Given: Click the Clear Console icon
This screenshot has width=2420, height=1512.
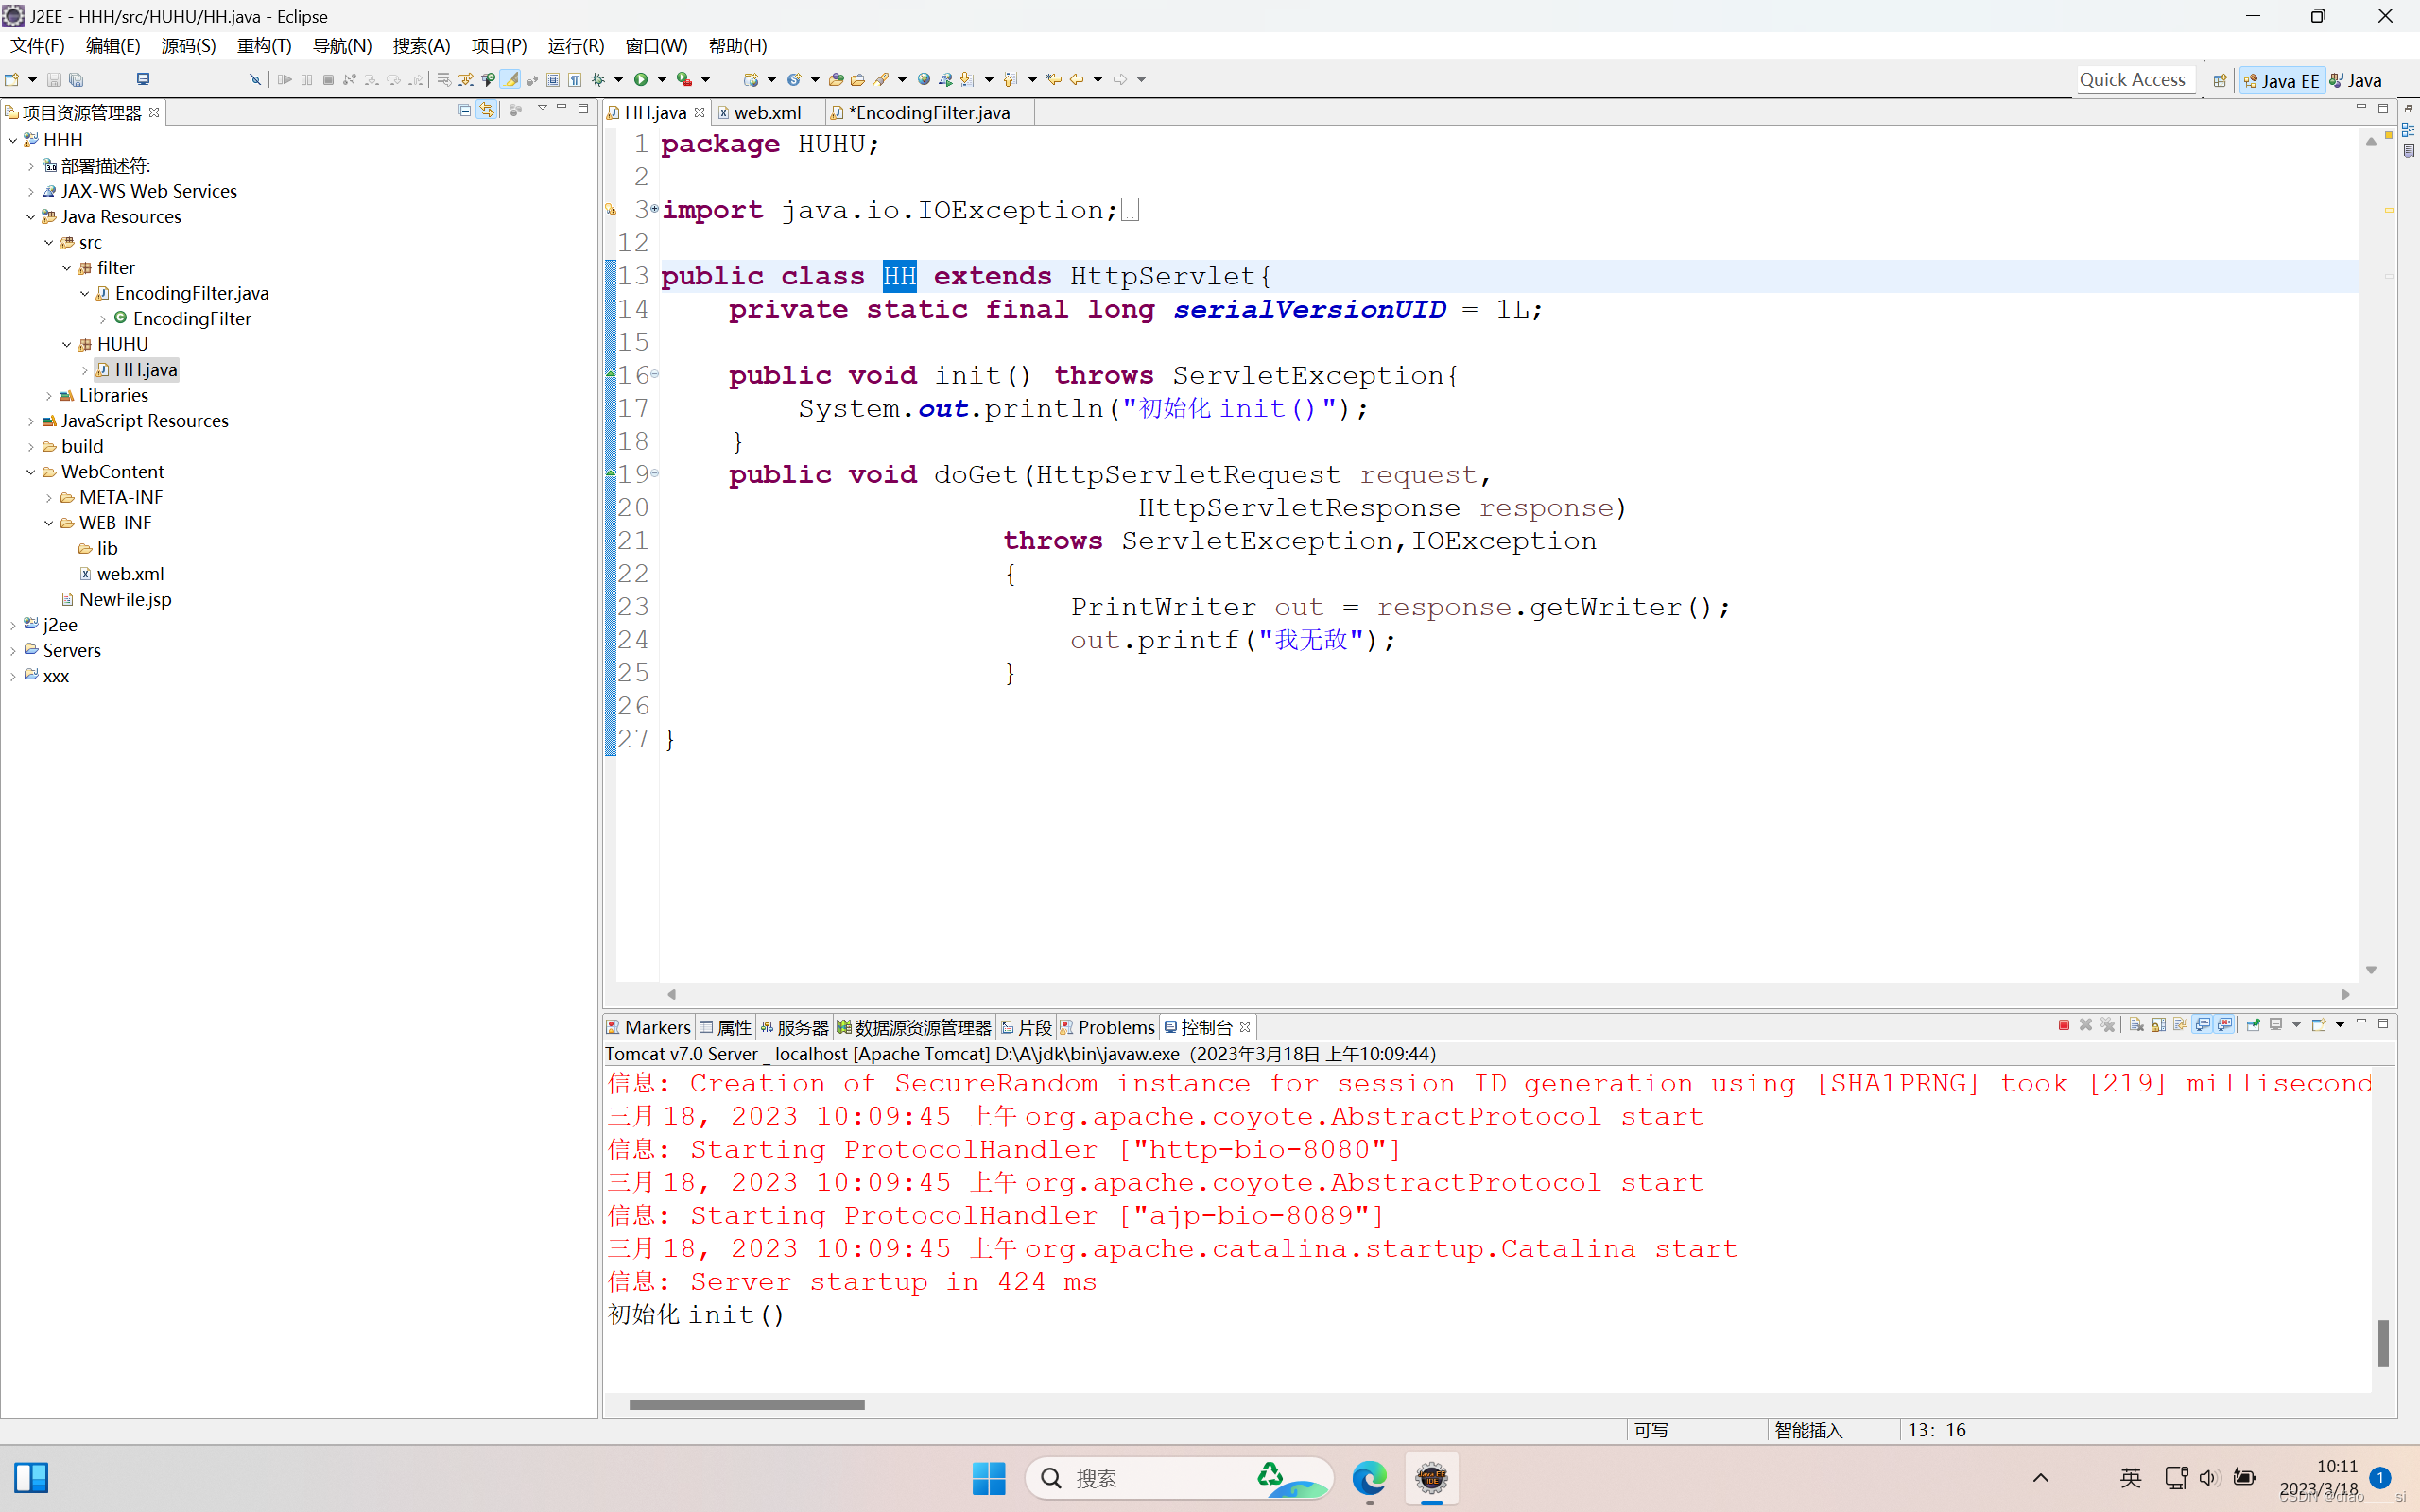Looking at the screenshot, I should pos(2136,1025).
